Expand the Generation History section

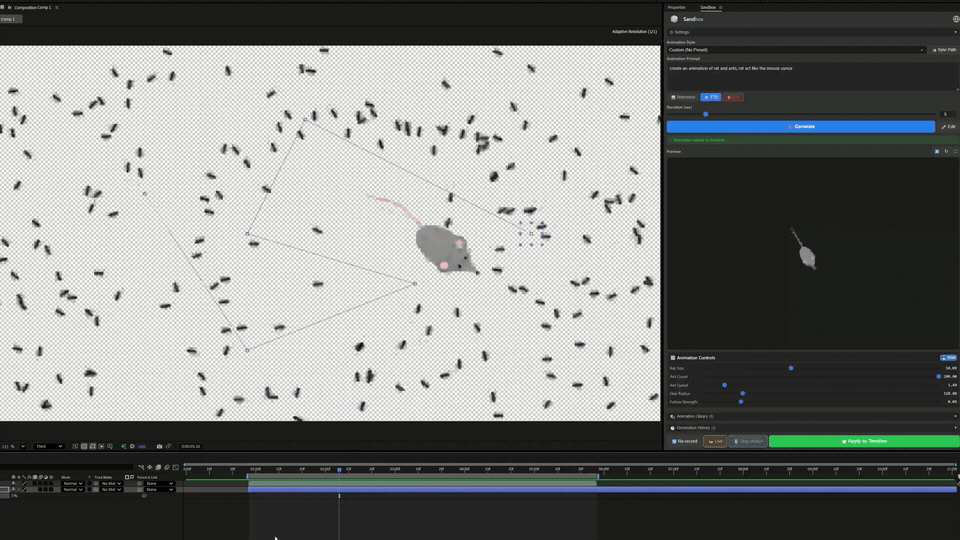696,427
